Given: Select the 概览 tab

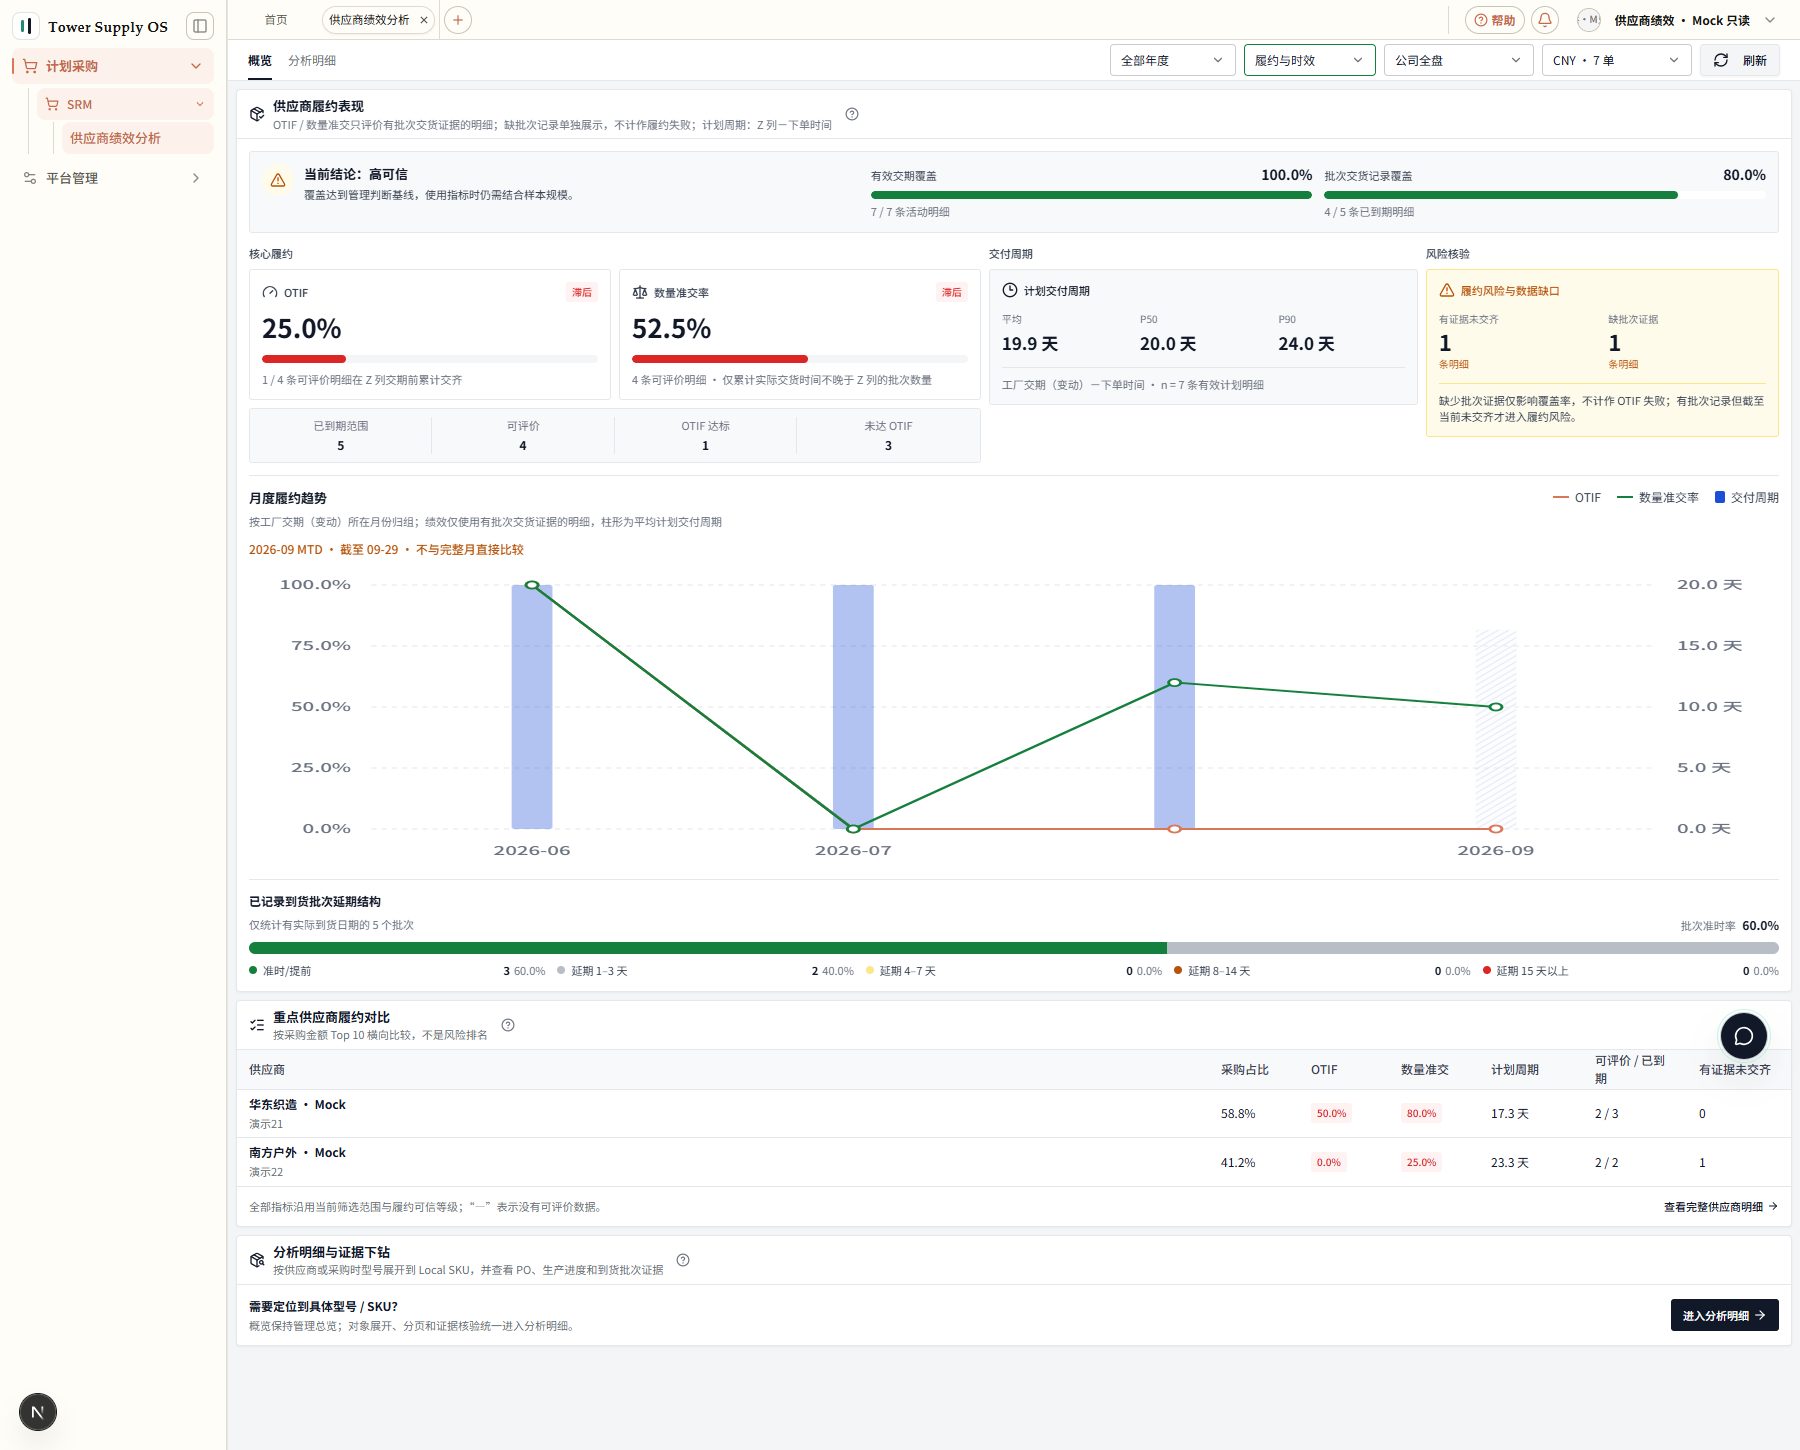Looking at the screenshot, I should click(260, 60).
